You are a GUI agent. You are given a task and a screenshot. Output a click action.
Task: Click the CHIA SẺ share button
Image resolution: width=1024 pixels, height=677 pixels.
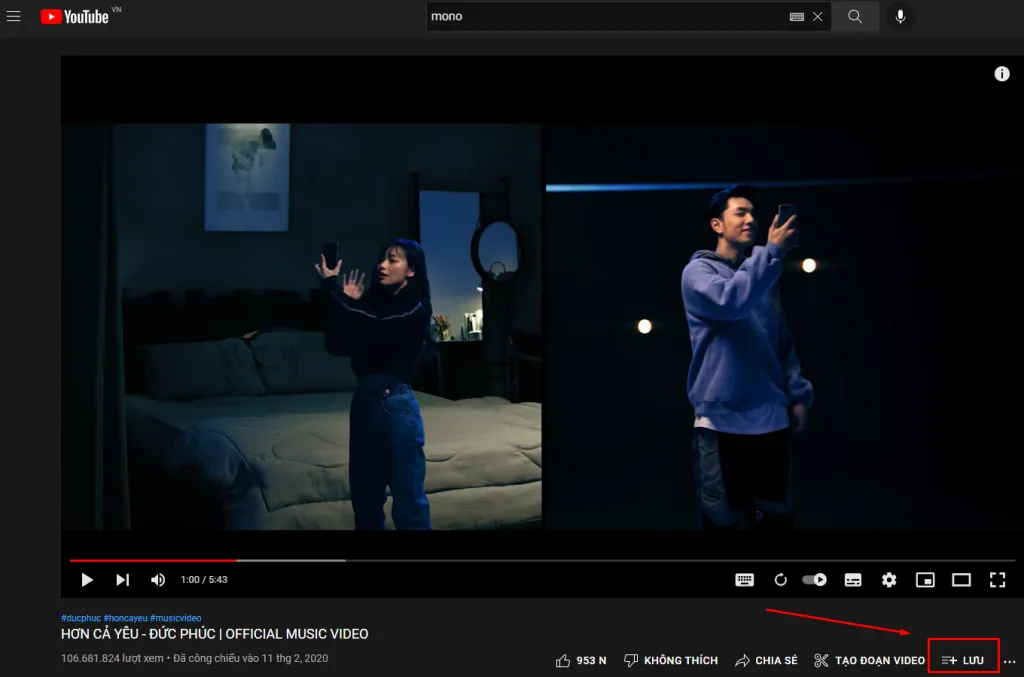pos(766,661)
